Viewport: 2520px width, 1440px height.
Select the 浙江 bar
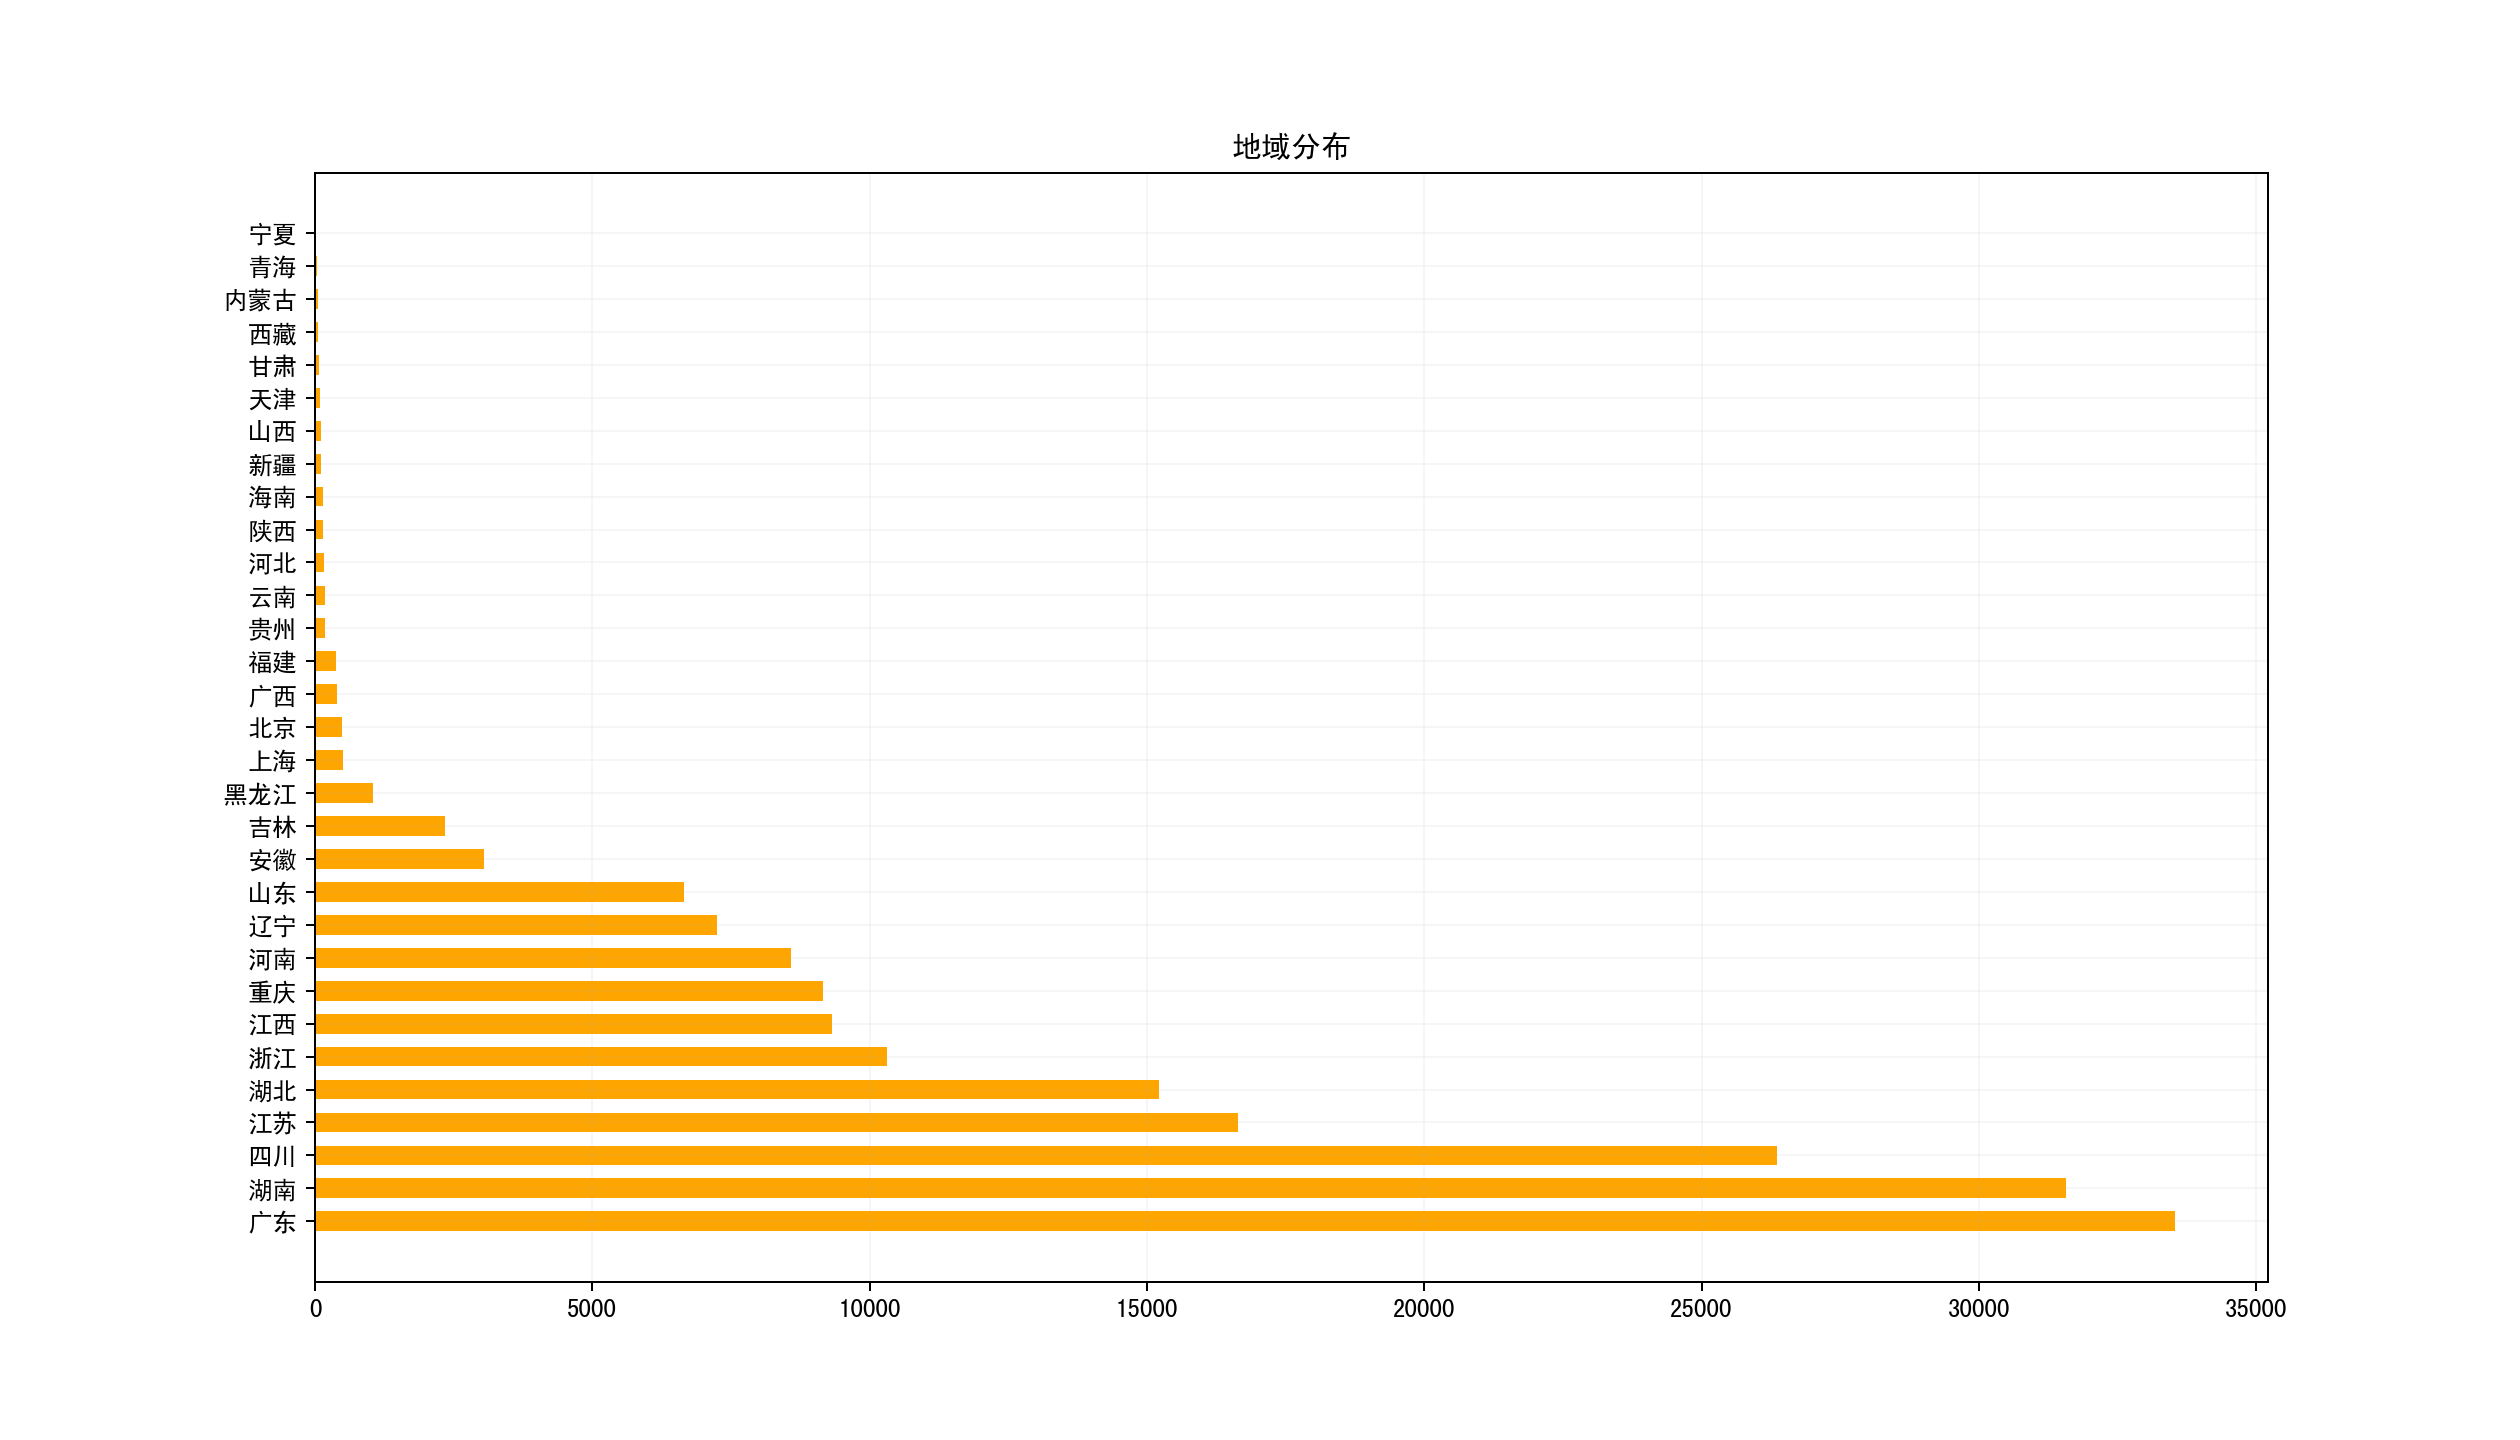601,1056
